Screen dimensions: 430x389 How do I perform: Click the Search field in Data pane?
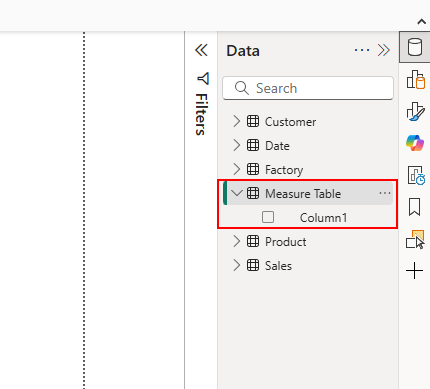308,88
